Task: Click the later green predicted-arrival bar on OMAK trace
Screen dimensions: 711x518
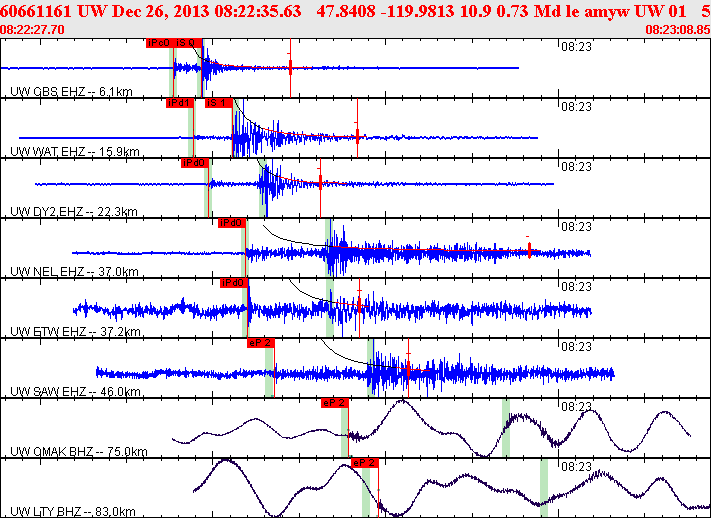Action: pos(506,428)
